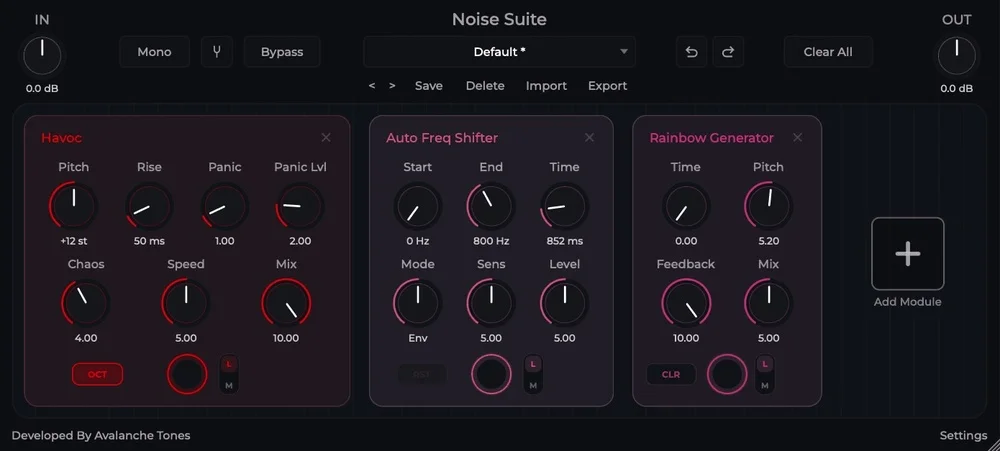The width and height of the screenshot is (1000, 451).
Task: Go to previous preset arrow
Action: [372, 86]
